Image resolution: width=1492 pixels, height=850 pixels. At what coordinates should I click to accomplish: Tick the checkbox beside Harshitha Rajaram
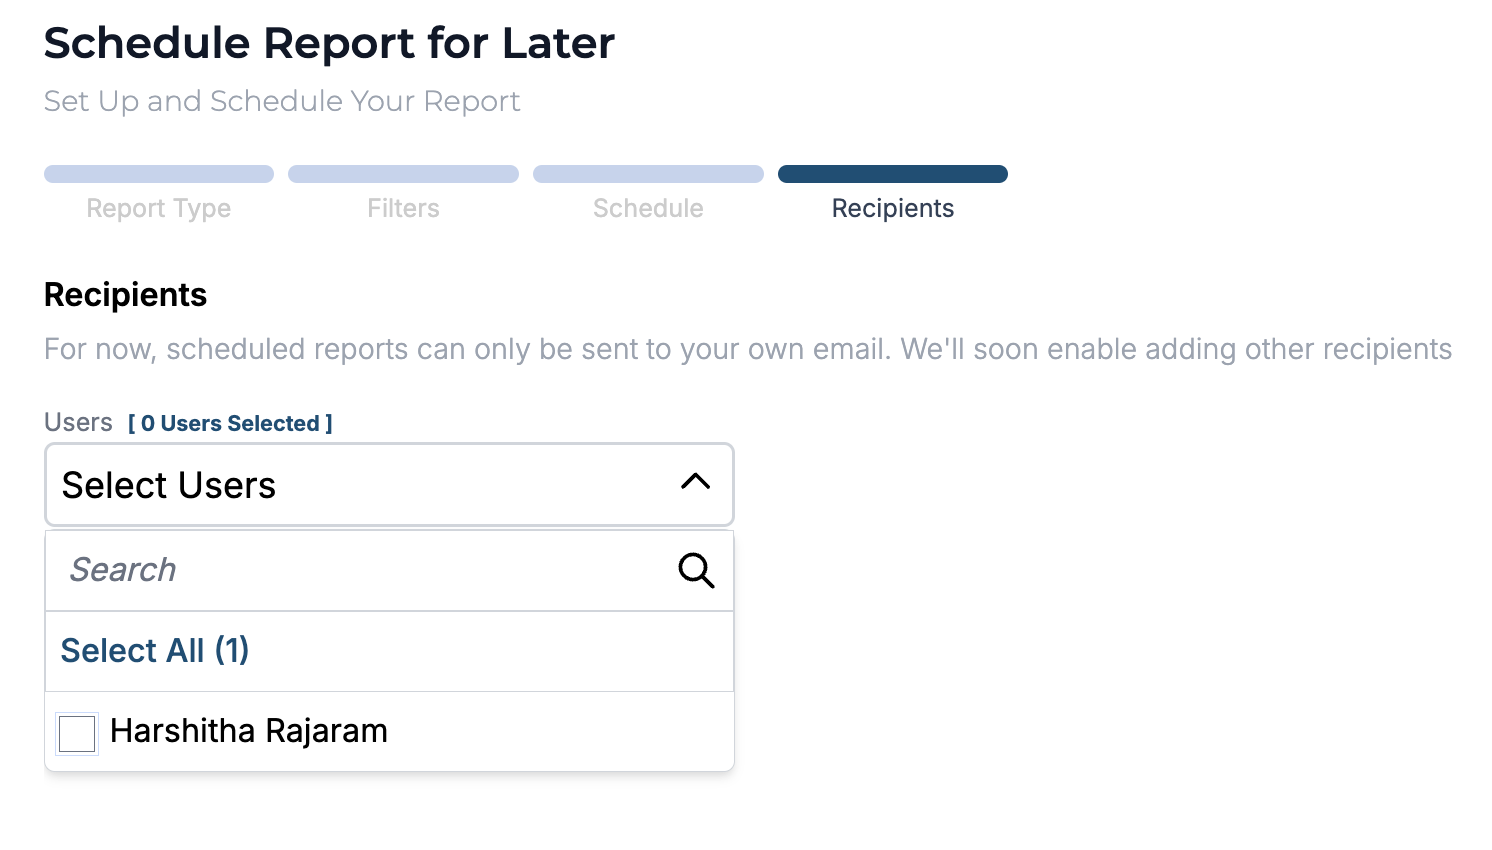point(77,733)
